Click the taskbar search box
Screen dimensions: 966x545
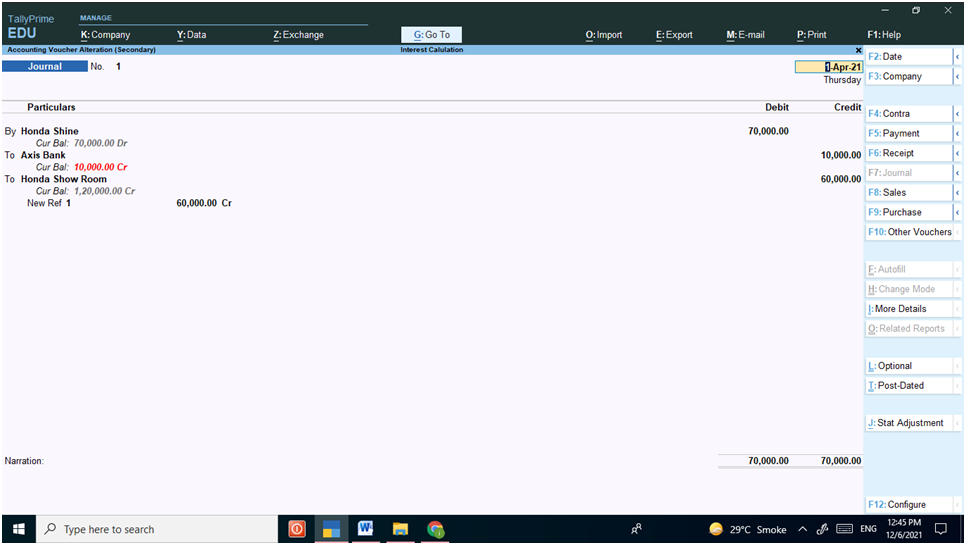(x=157, y=529)
